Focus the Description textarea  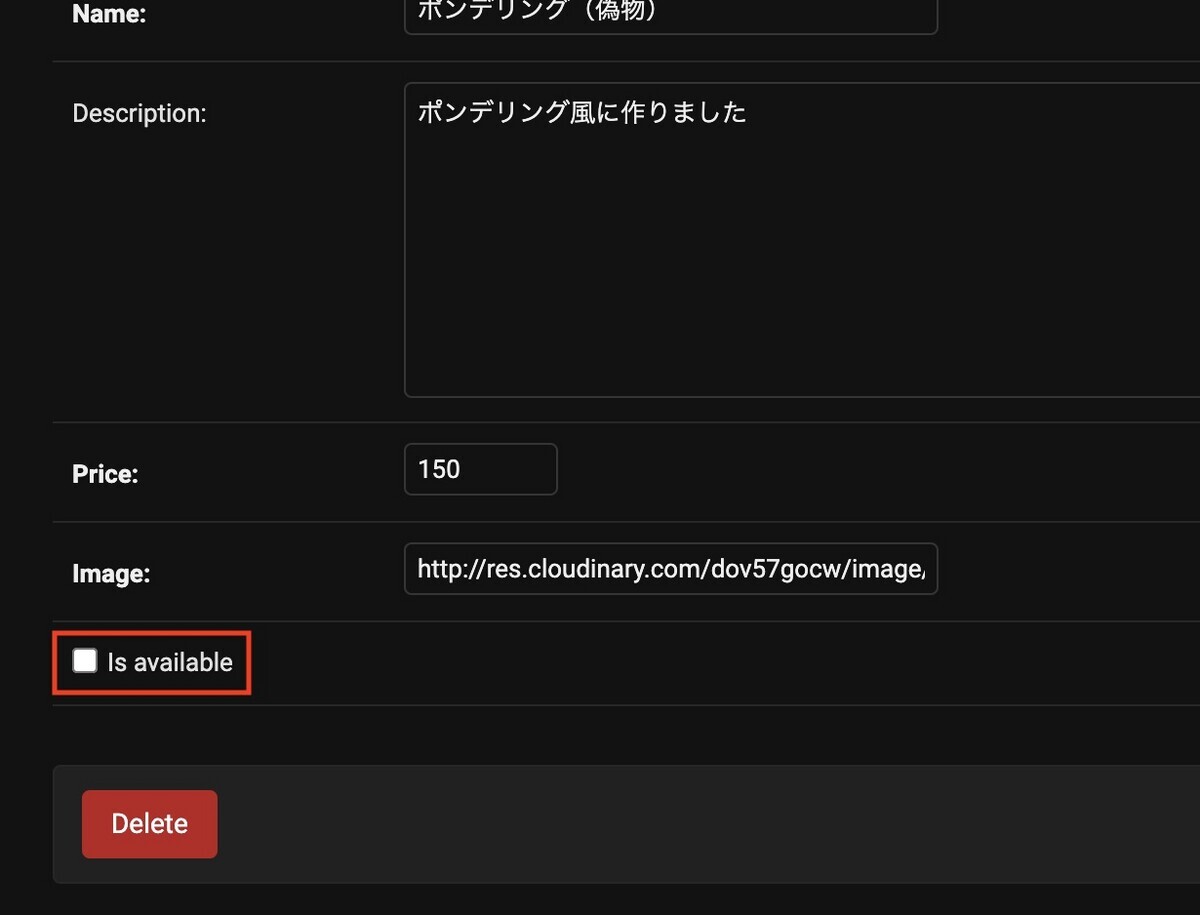(670, 240)
